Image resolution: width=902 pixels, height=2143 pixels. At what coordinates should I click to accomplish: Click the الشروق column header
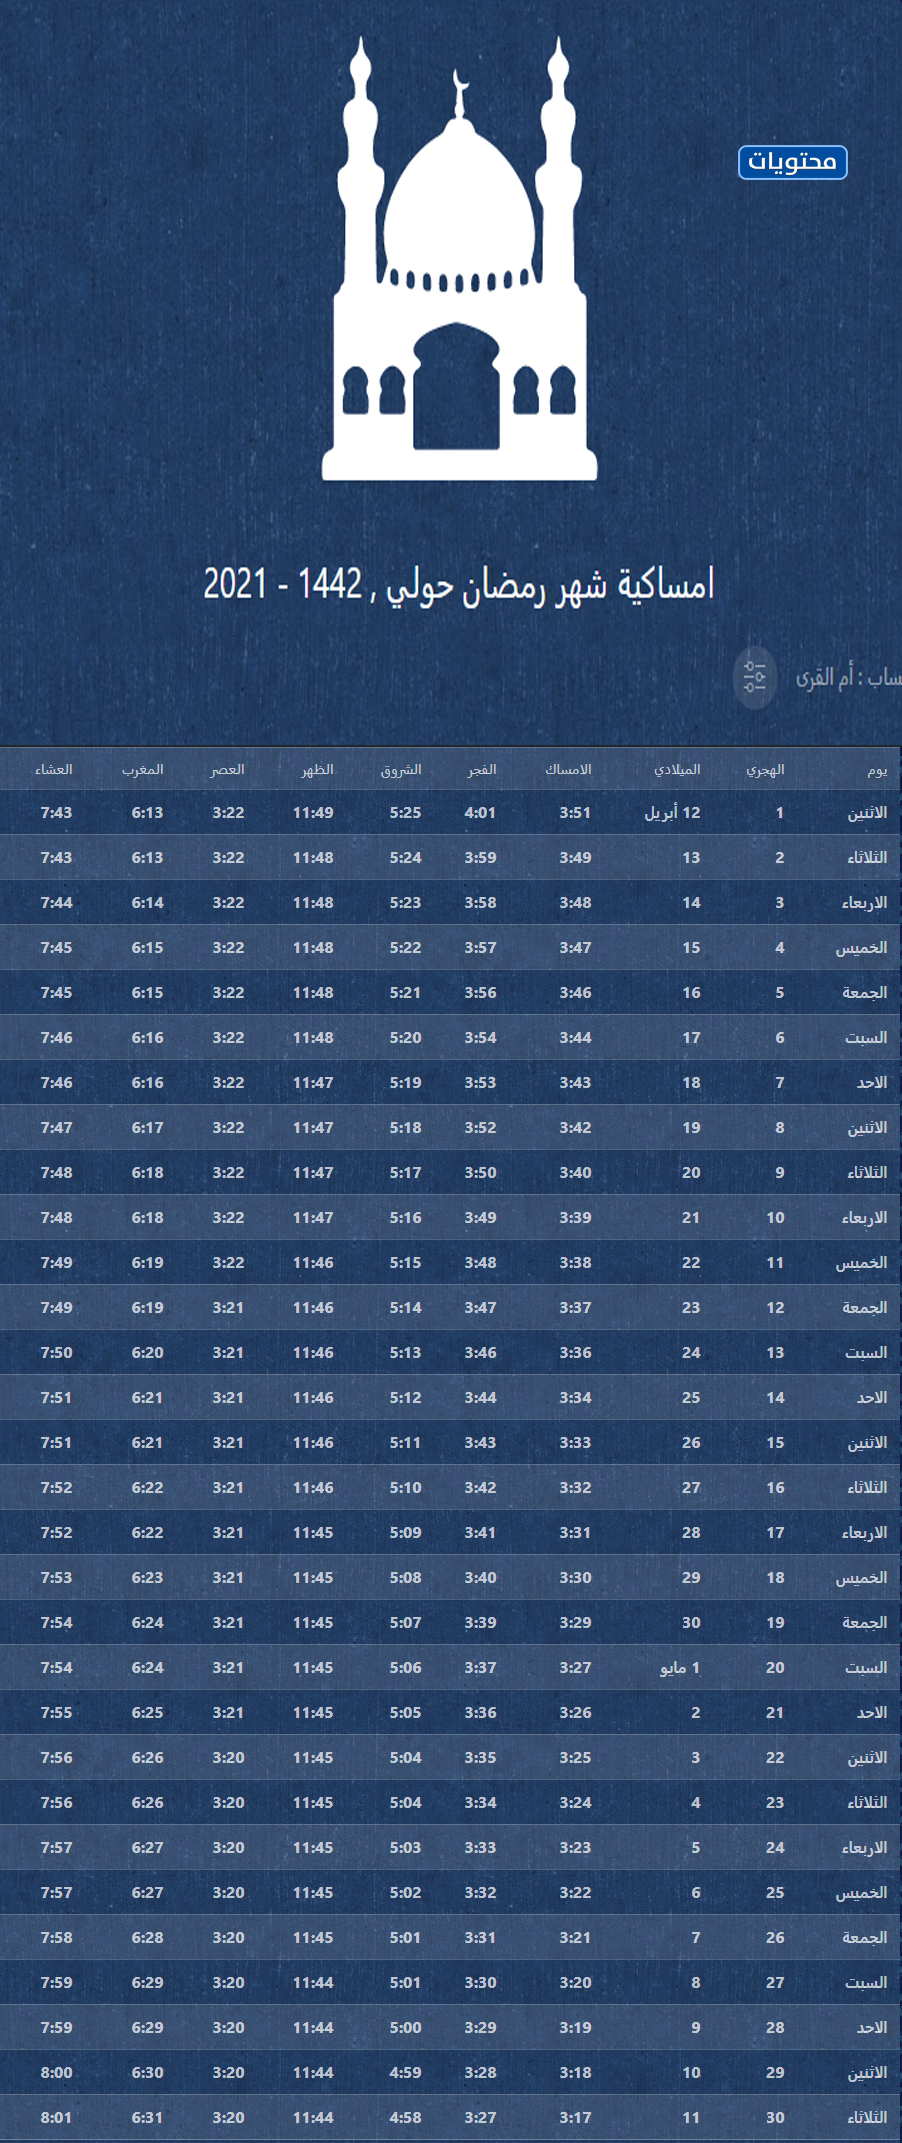click(401, 769)
